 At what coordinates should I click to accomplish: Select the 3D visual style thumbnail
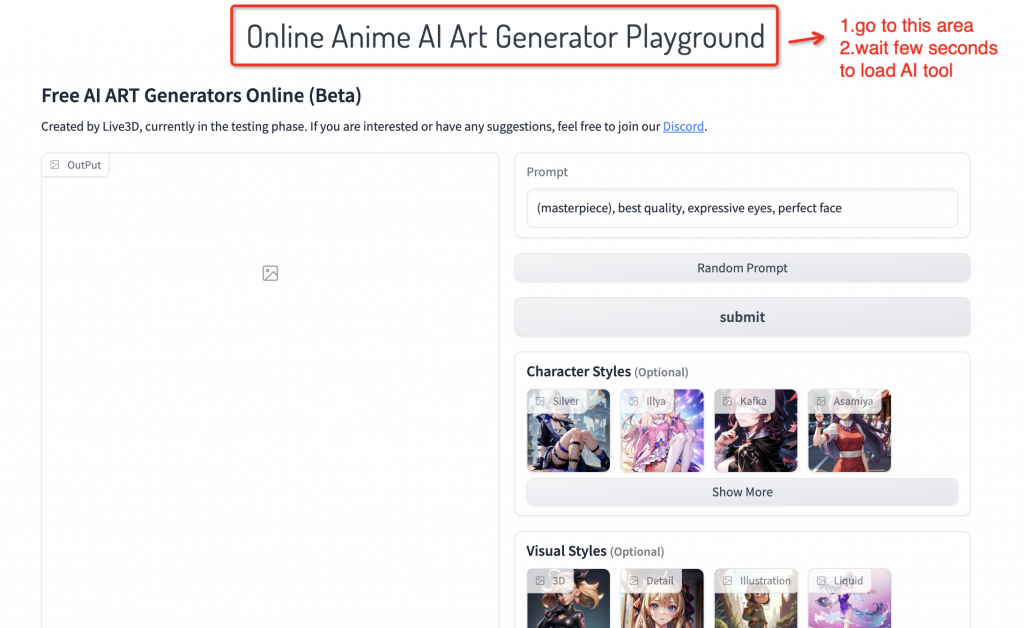click(x=568, y=598)
